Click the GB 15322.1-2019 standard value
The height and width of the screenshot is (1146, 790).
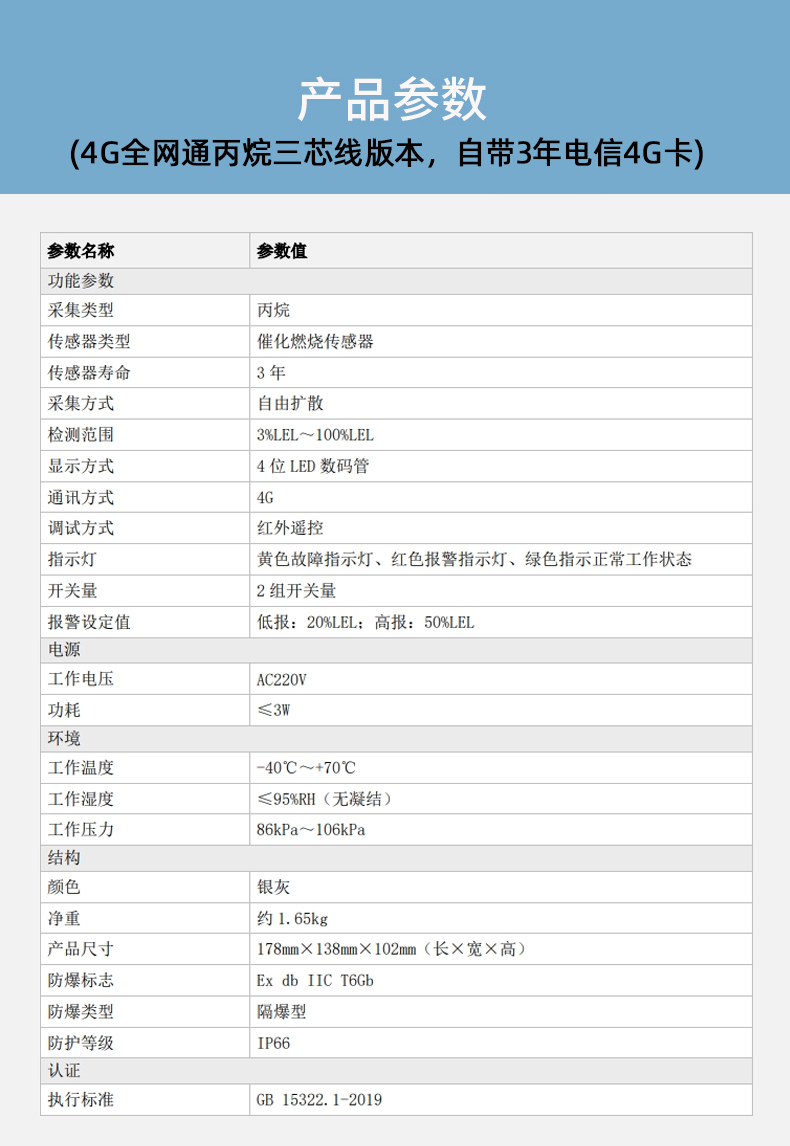pyautogui.click(x=319, y=1100)
